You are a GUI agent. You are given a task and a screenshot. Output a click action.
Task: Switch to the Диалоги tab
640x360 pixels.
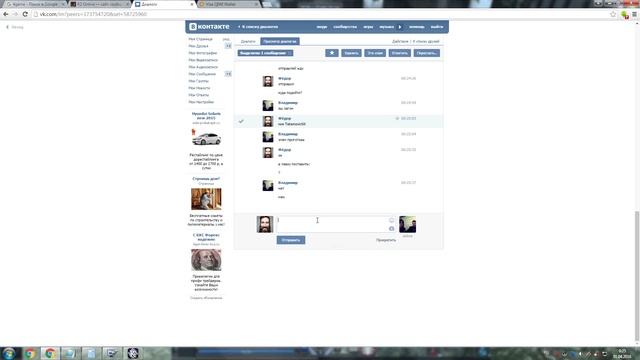click(x=248, y=41)
